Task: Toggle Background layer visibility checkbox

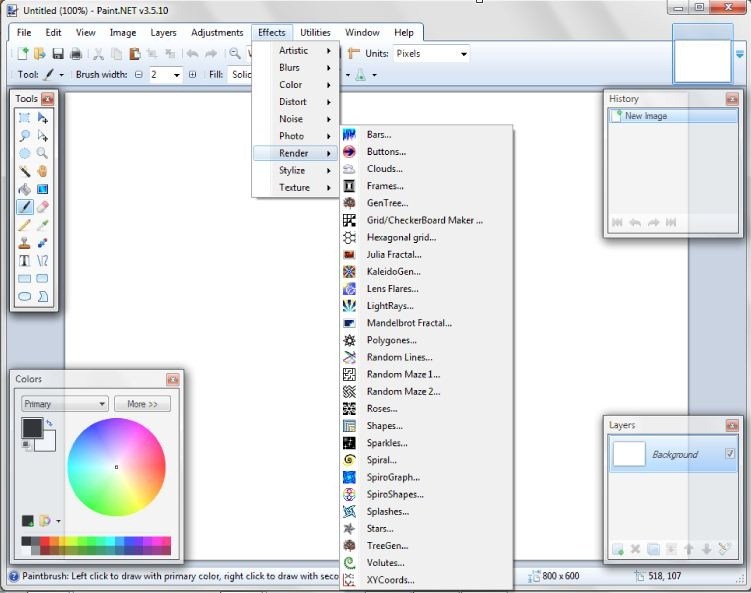Action: 730,453
